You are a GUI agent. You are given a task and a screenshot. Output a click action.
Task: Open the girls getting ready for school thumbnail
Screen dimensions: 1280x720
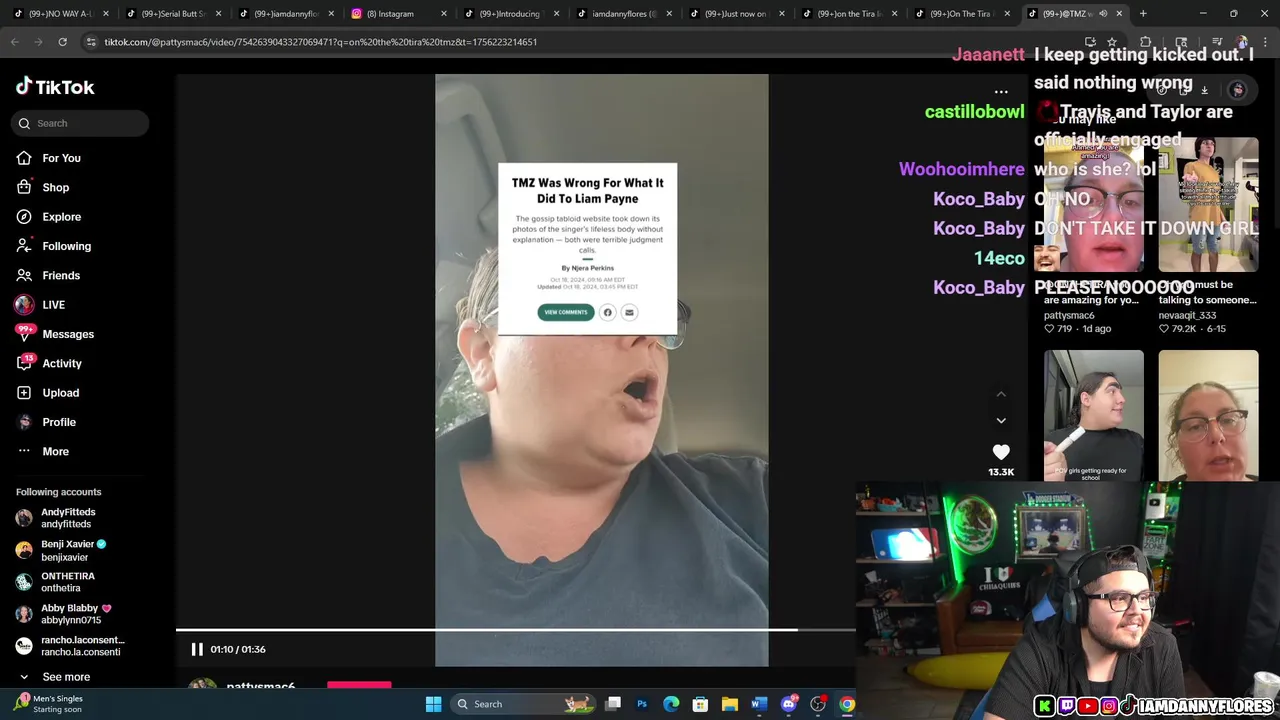[1094, 416]
